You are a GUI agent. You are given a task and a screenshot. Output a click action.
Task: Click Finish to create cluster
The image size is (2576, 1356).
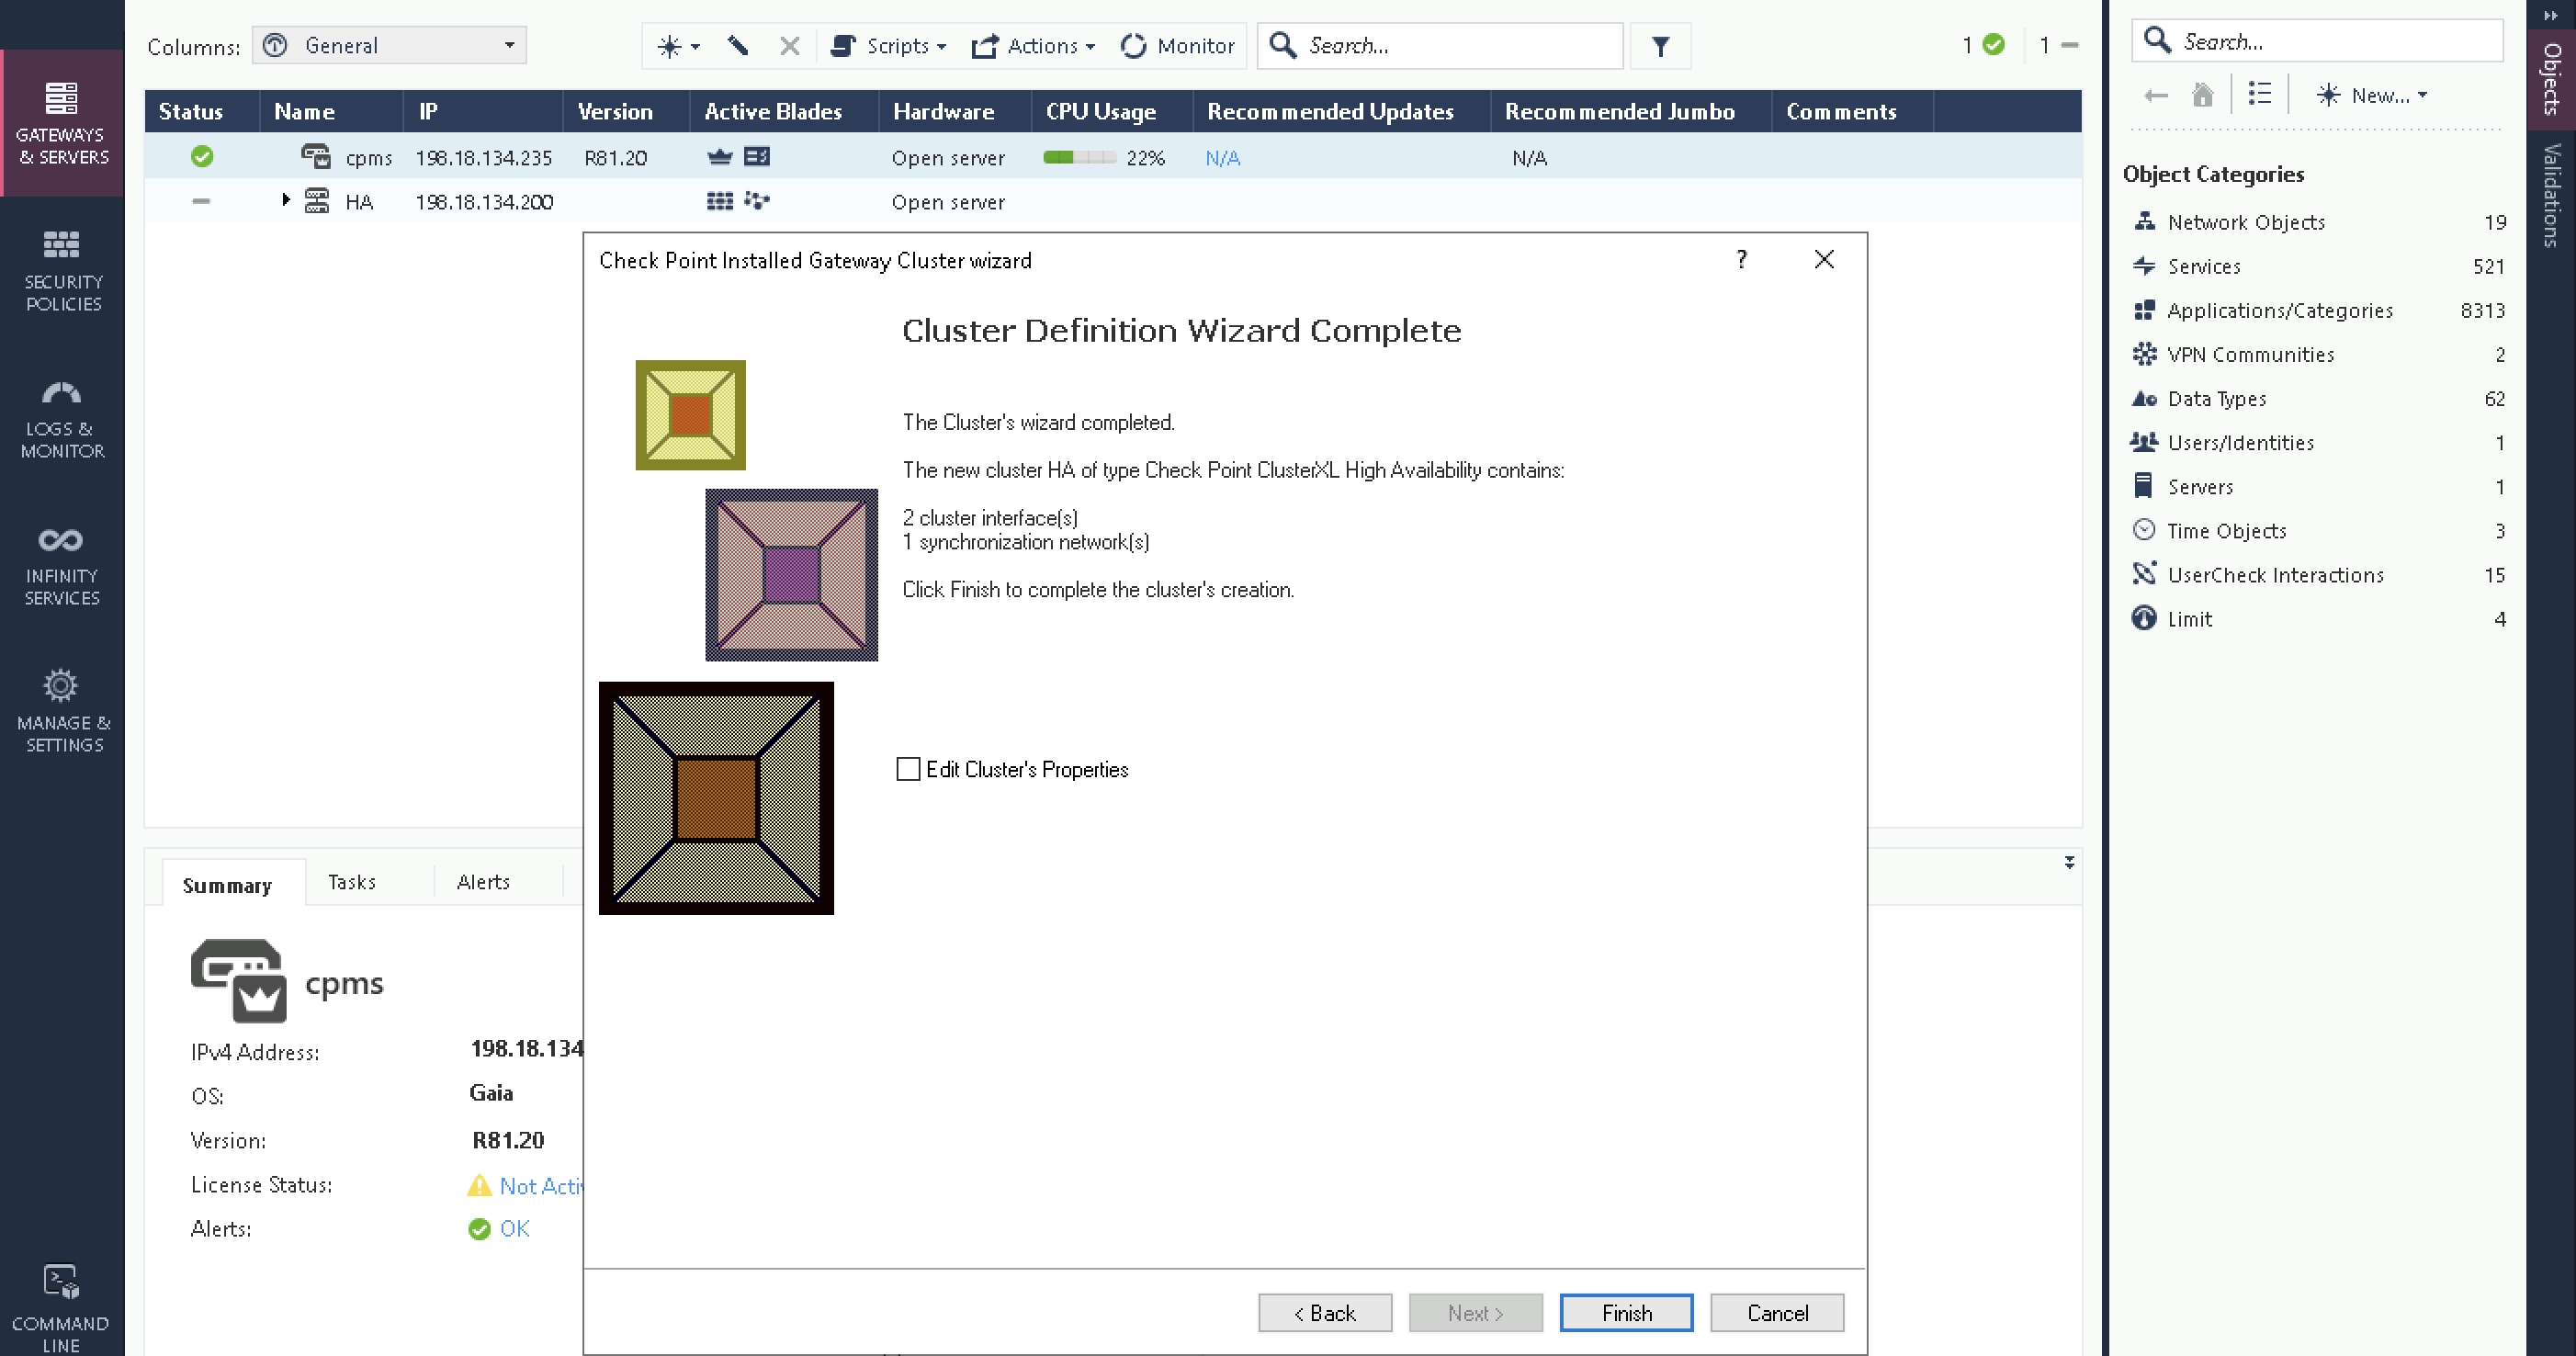click(1626, 1313)
